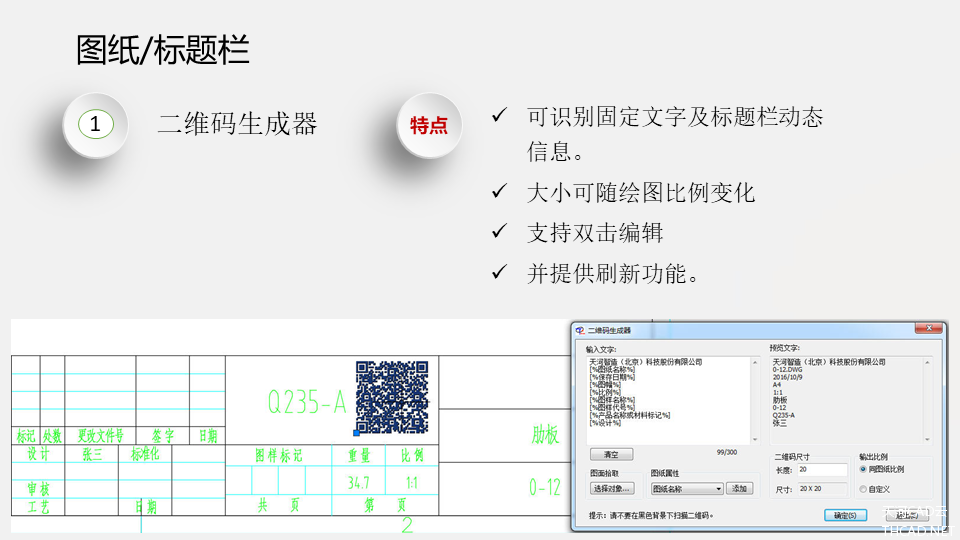Click the 重量 header cell
Image resolution: width=960 pixels, height=540 pixels.
(359, 456)
